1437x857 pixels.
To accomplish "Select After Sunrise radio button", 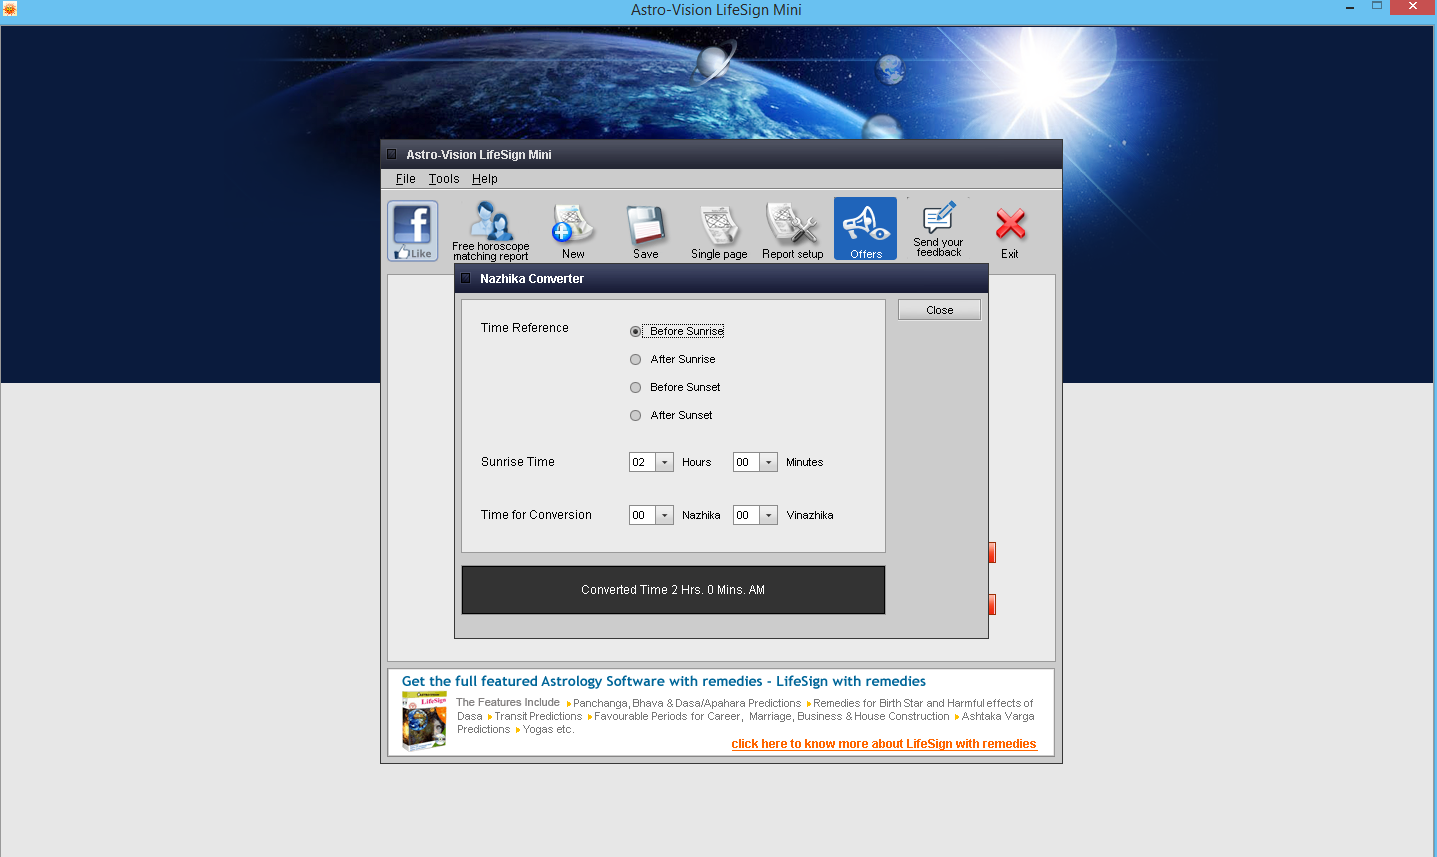I will (x=635, y=359).
